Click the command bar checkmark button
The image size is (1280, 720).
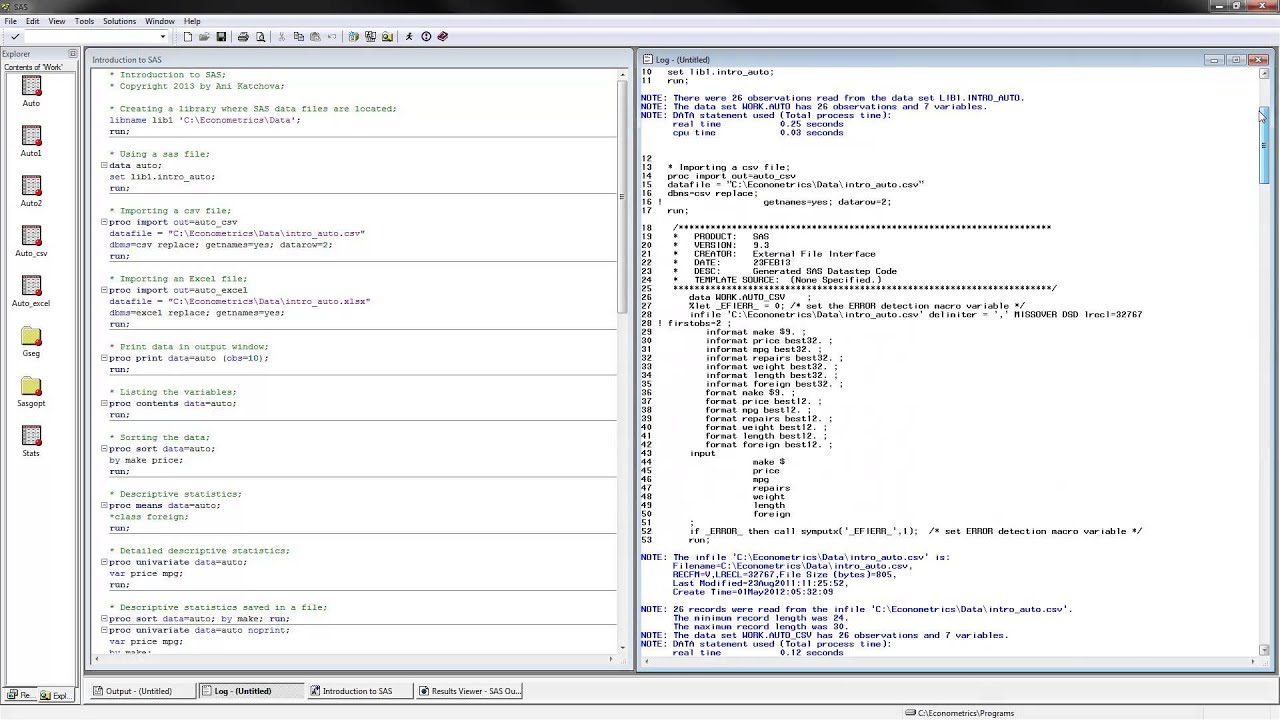click(15, 37)
